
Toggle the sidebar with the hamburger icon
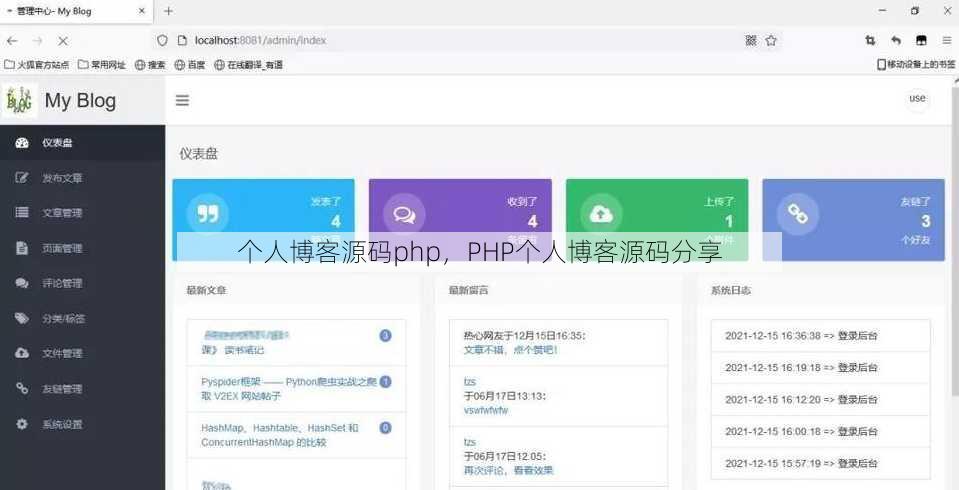(182, 100)
